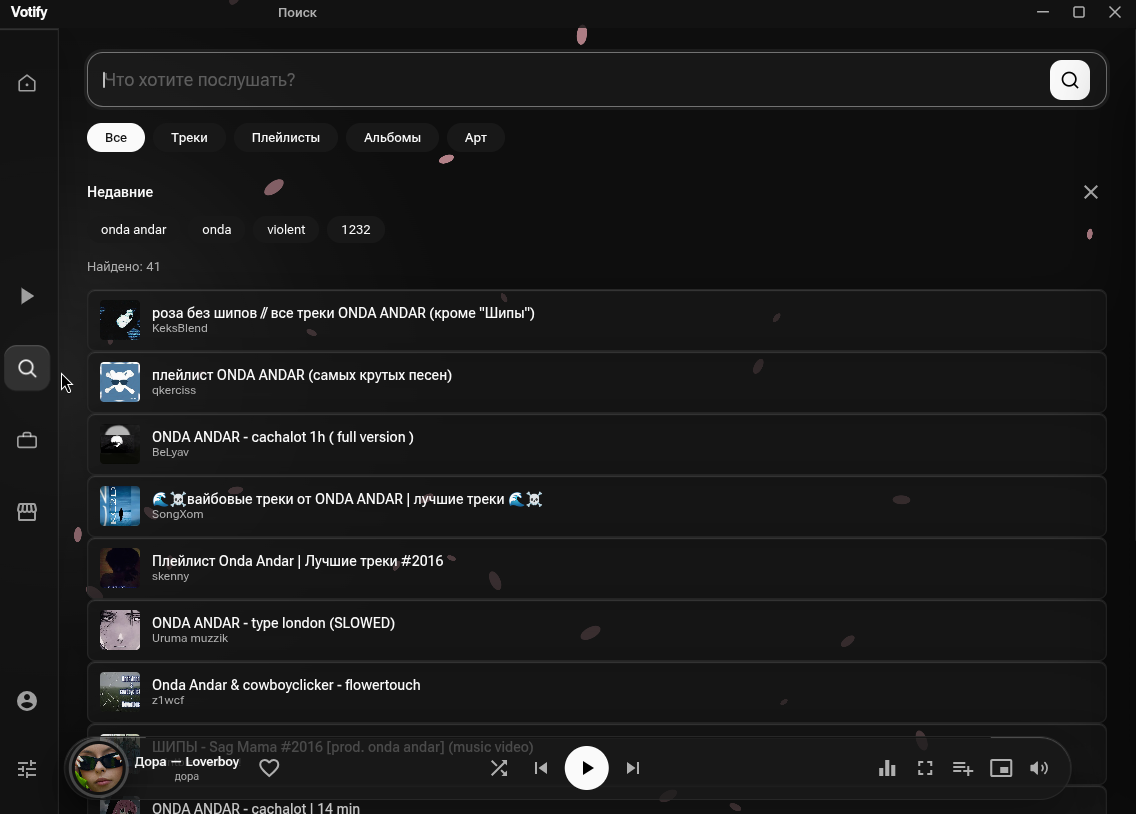Viewport: 1136px width, 814px height.
Task: Open the briefcase library icon in sidebar
Action: pyautogui.click(x=27, y=440)
